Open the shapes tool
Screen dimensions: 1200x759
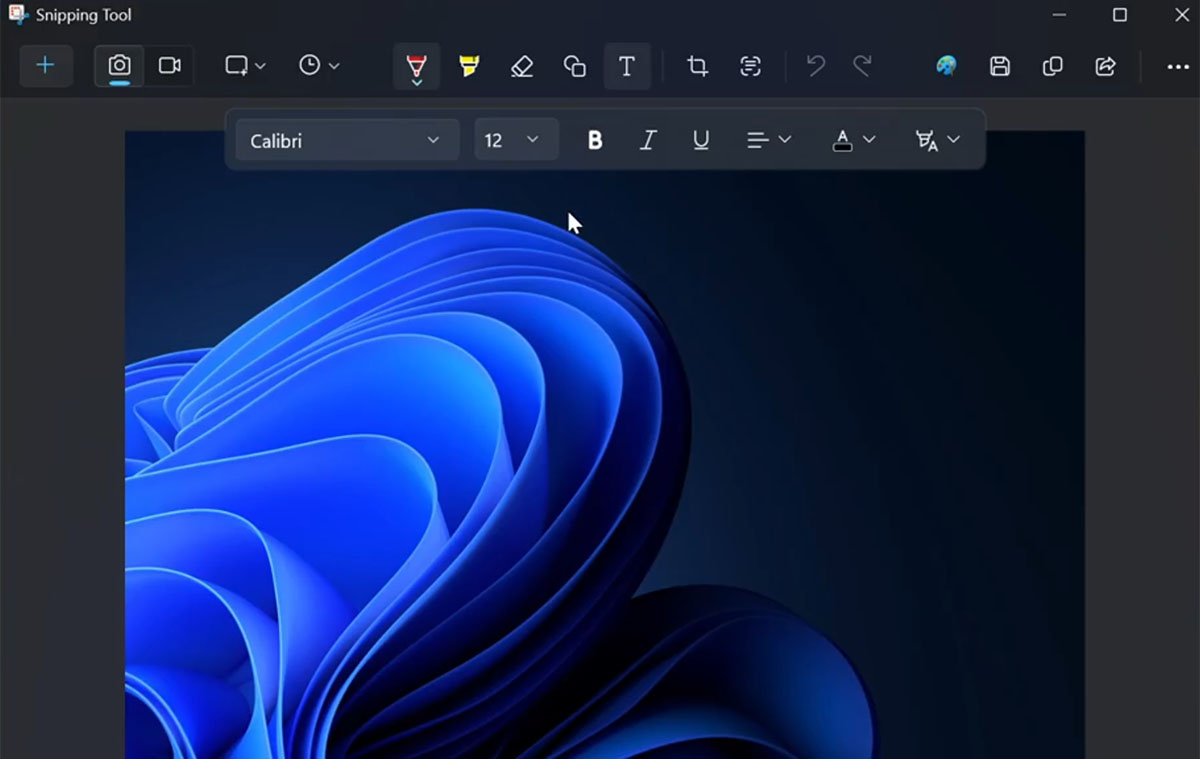click(x=574, y=65)
